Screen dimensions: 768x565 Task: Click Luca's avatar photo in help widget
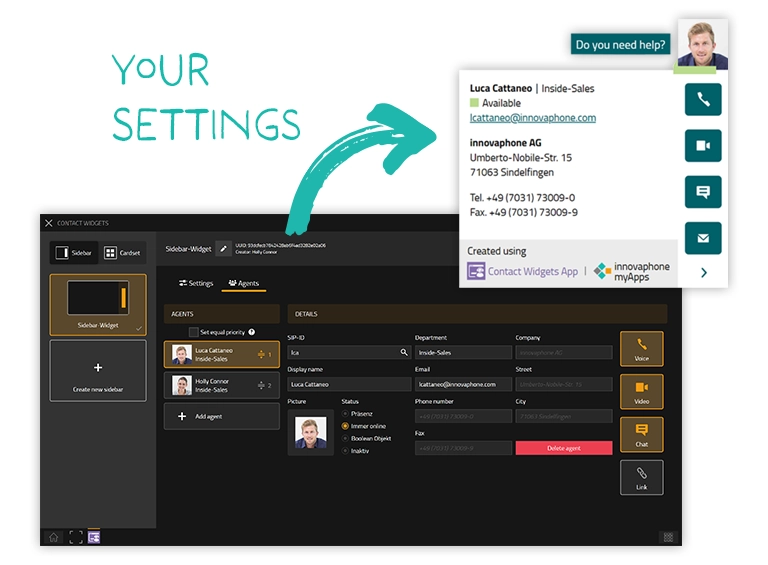(x=702, y=45)
